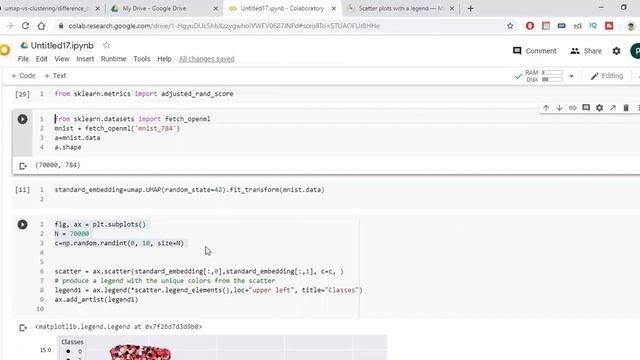Screen dimensions: 640x360
Task: Click the code line N = 70000
Action: [72, 234]
